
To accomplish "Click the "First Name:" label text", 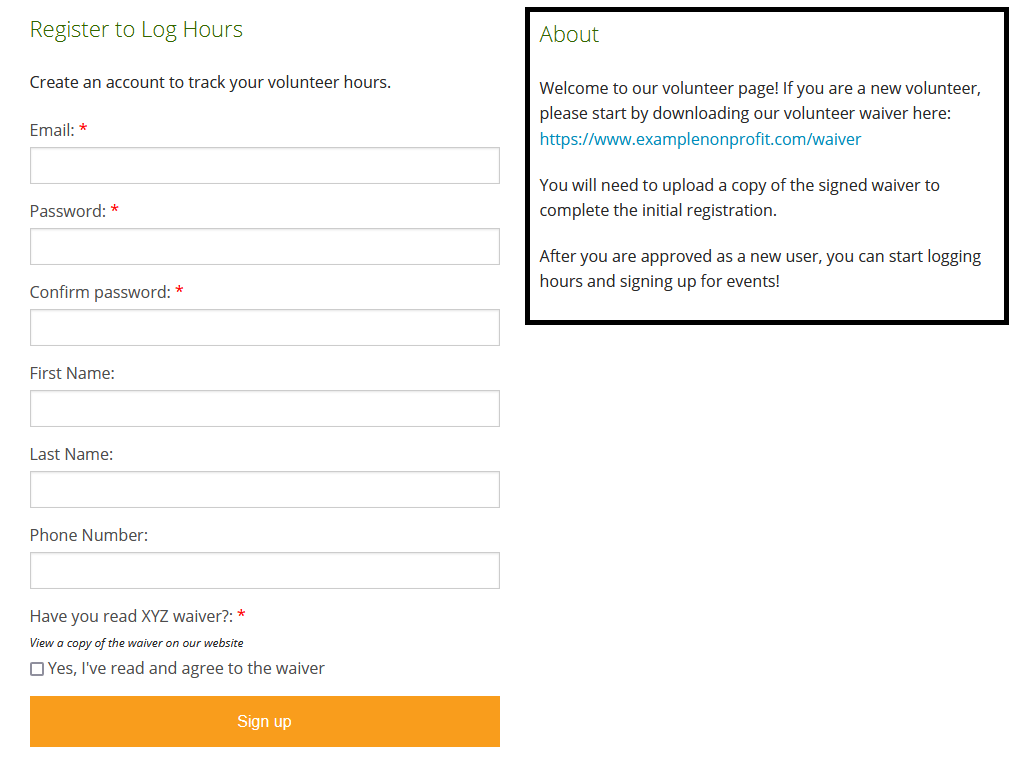I will (72, 373).
